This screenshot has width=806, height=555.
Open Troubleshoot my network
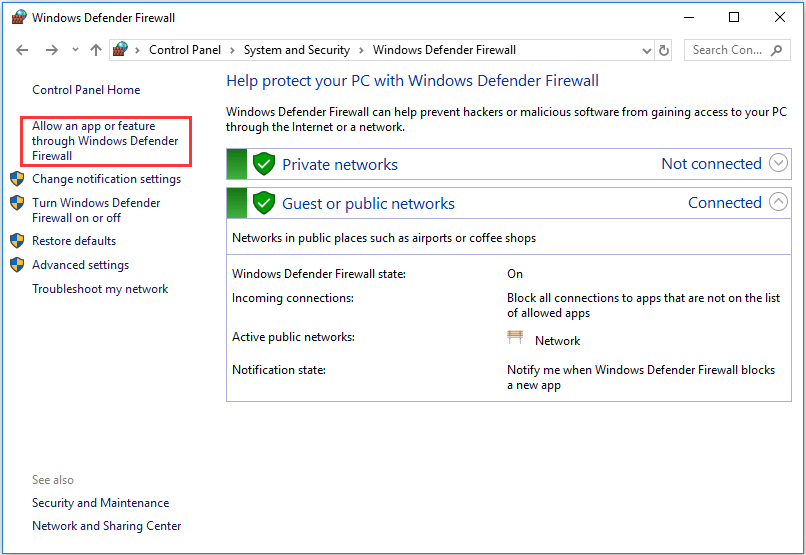100,289
